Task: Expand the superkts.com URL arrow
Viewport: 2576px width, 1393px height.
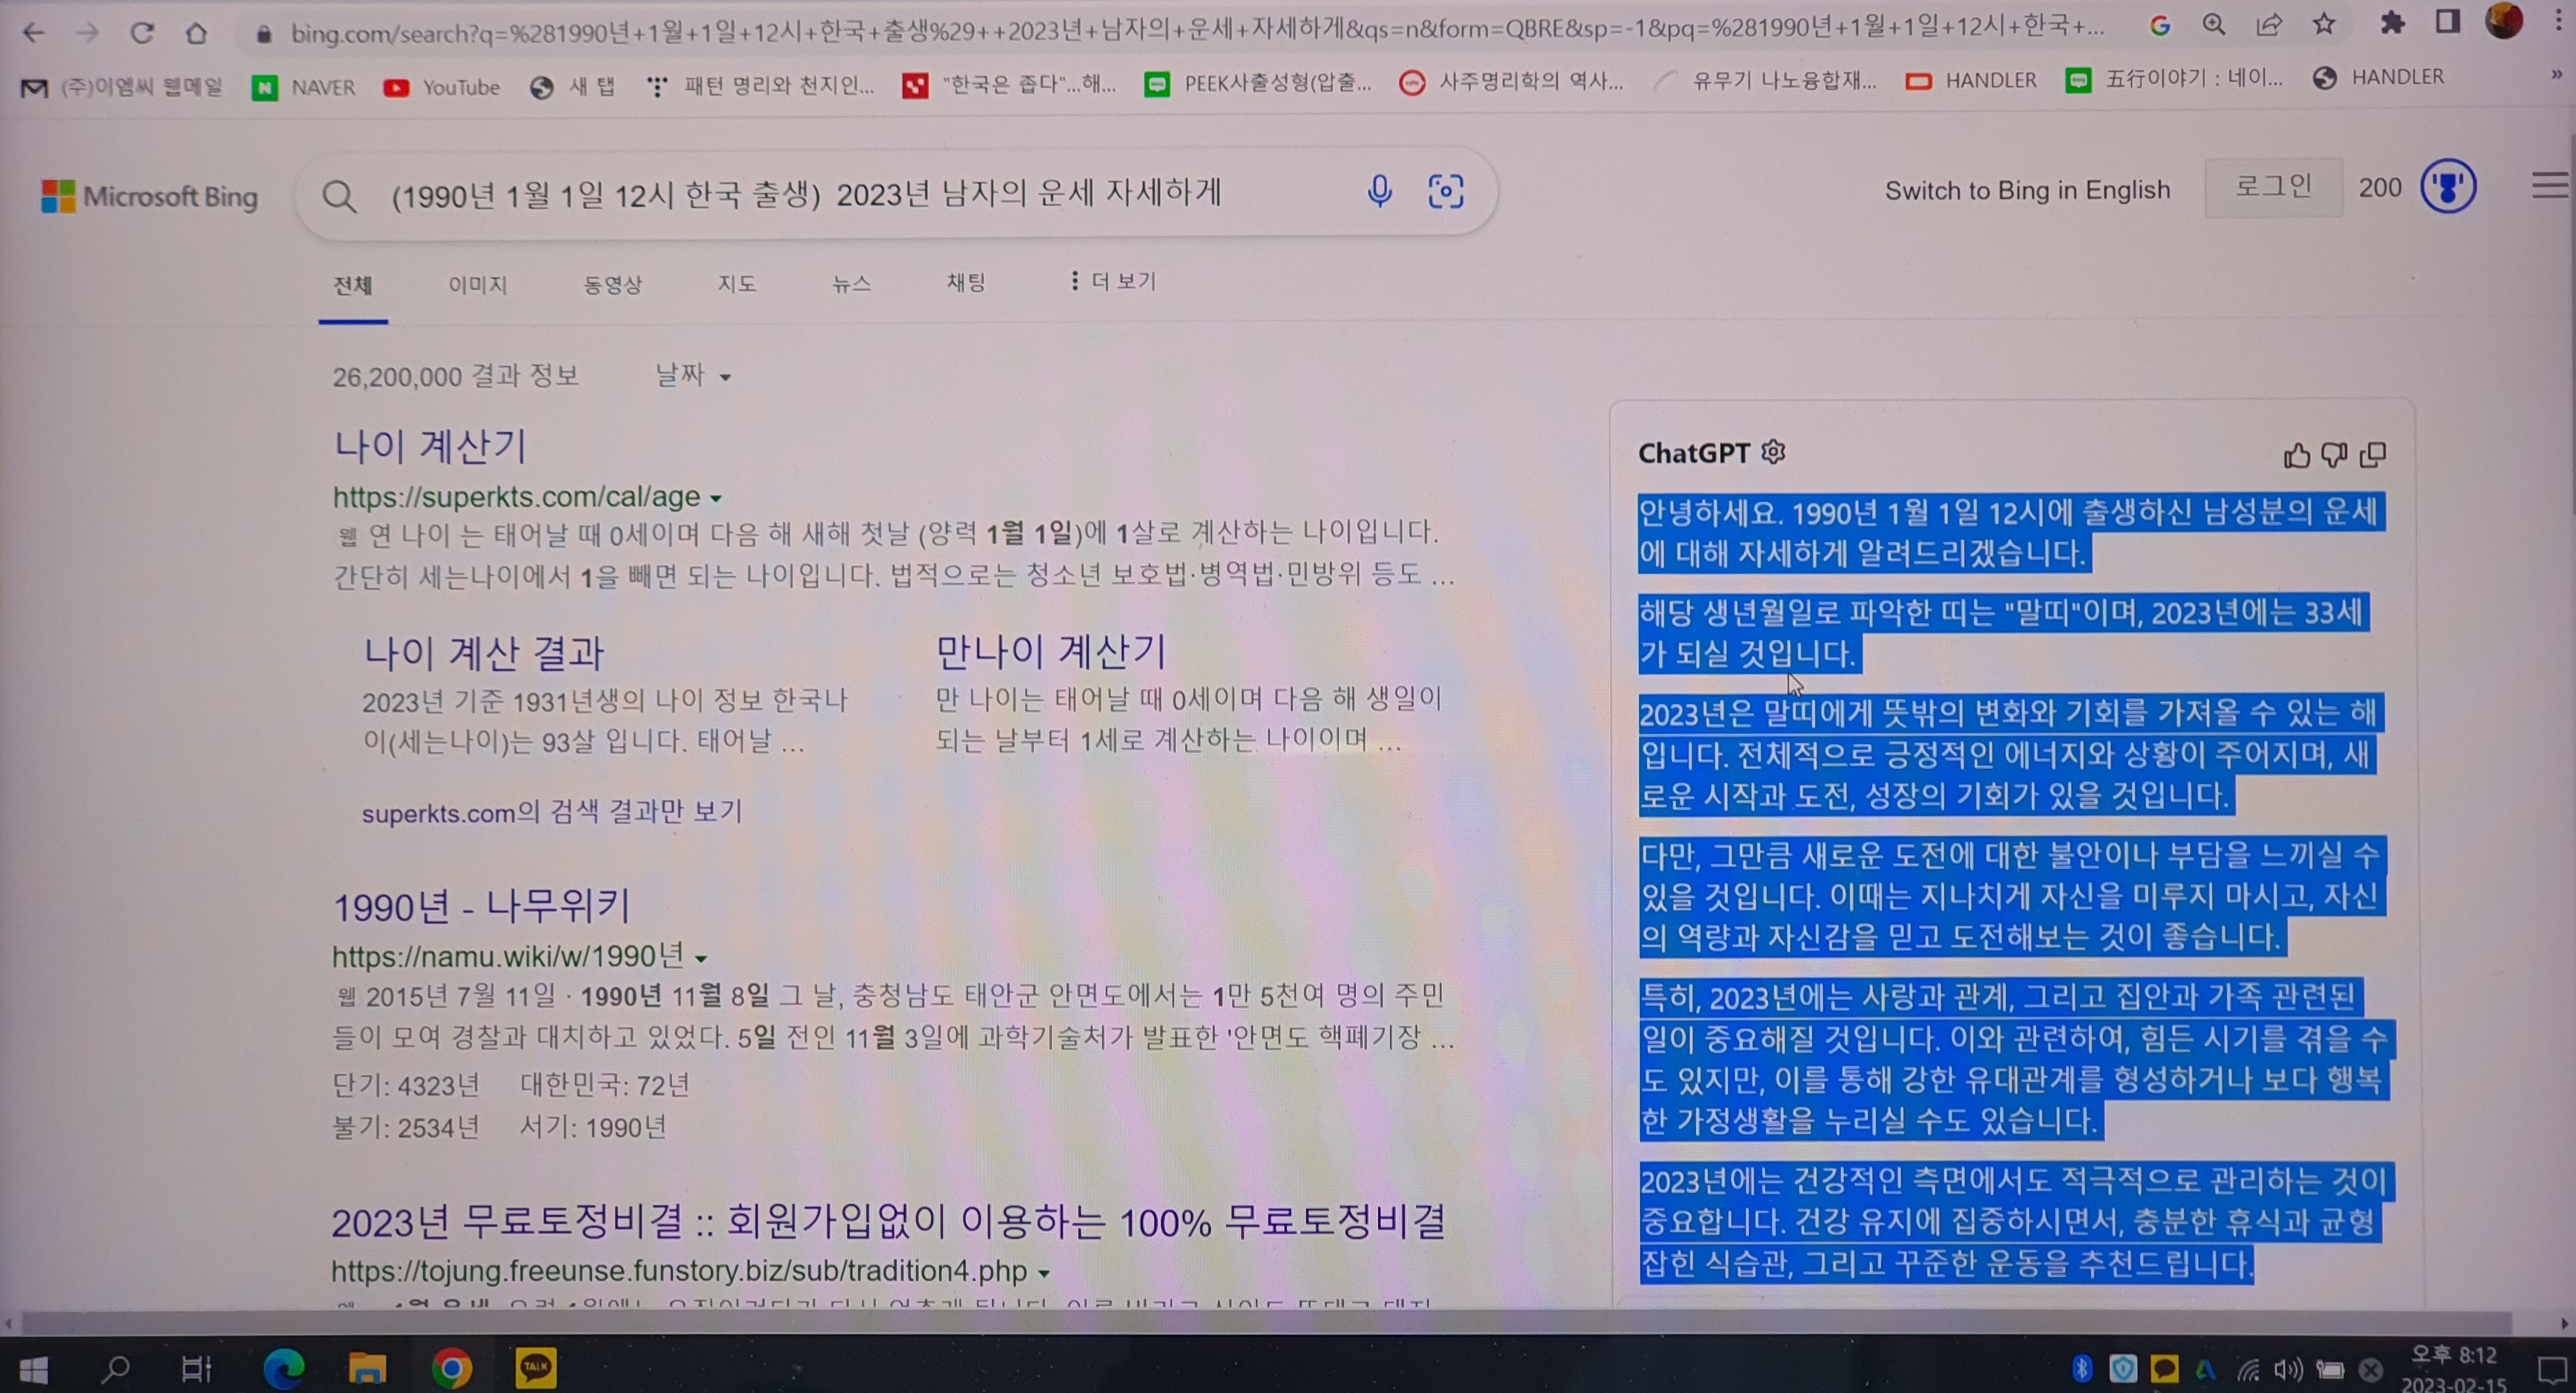Action: (x=716, y=498)
